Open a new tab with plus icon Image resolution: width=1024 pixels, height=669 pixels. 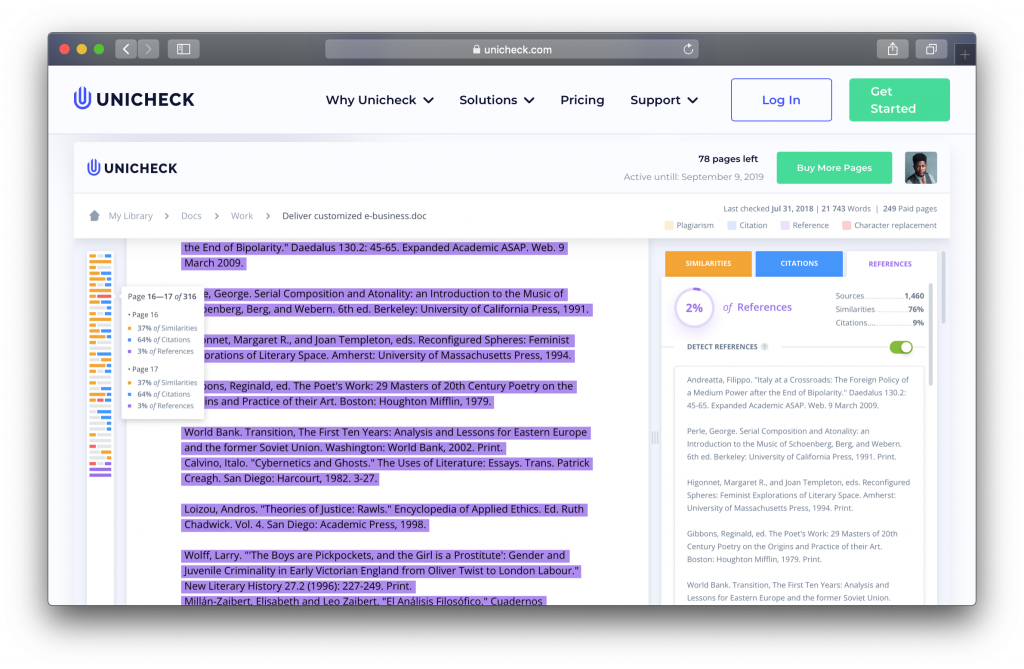tap(965, 55)
